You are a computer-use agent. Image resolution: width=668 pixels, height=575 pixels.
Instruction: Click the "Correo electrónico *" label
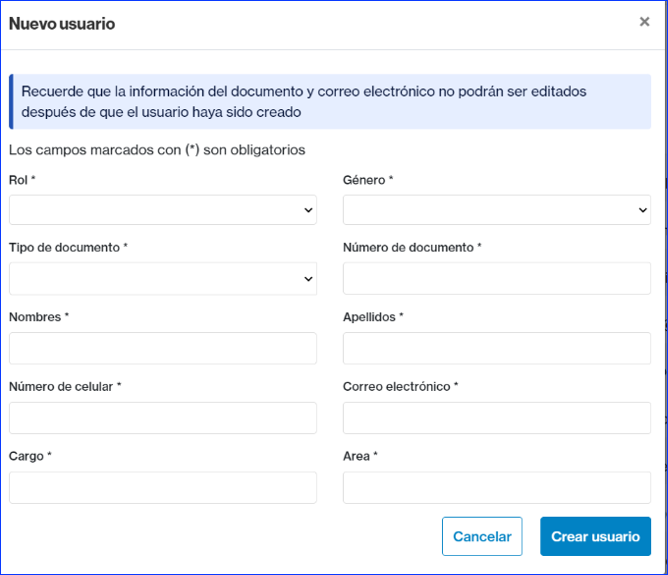(400, 386)
